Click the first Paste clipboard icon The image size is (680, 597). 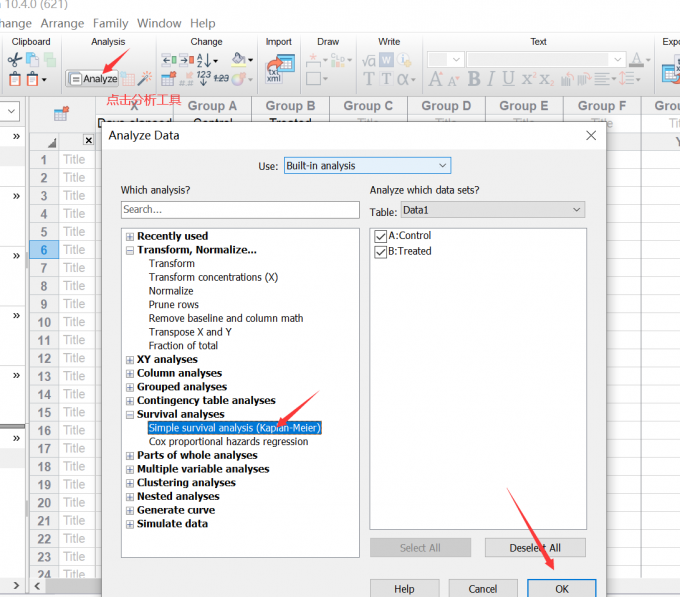[15, 79]
